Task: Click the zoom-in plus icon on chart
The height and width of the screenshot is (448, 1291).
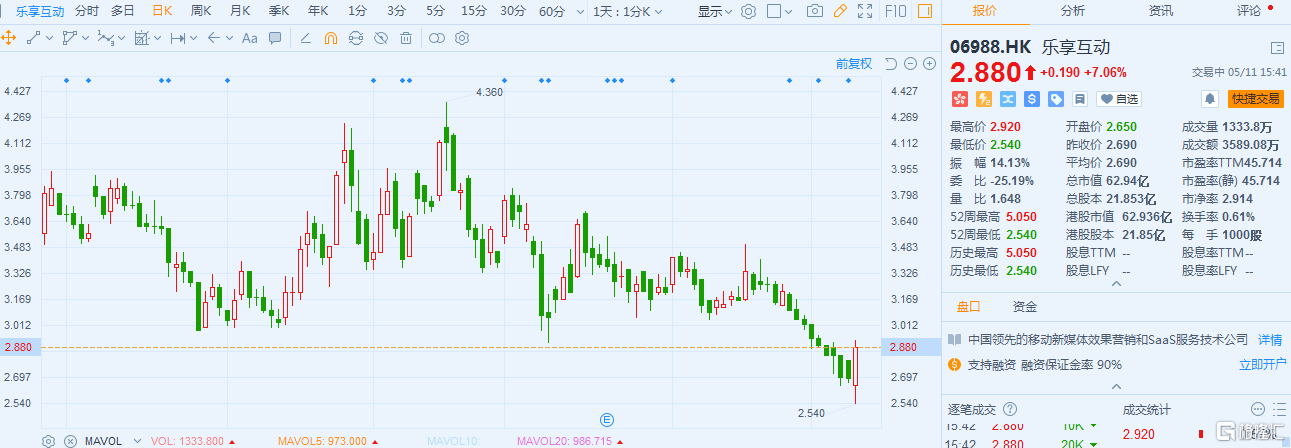Action: click(929, 64)
